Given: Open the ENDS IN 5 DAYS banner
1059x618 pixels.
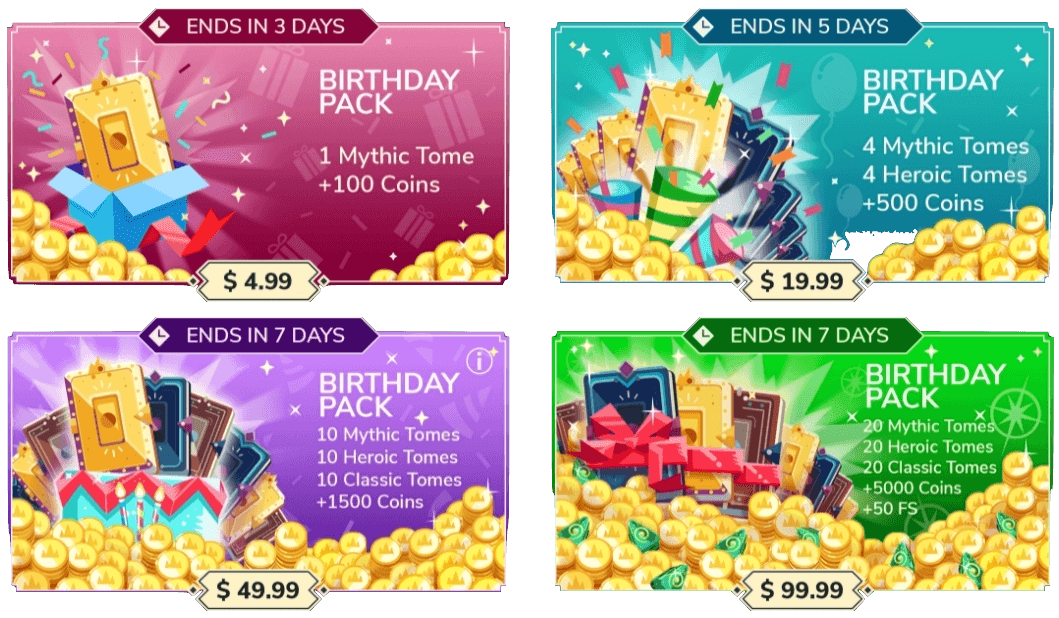Looking at the screenshot, I should click(802, 26).
